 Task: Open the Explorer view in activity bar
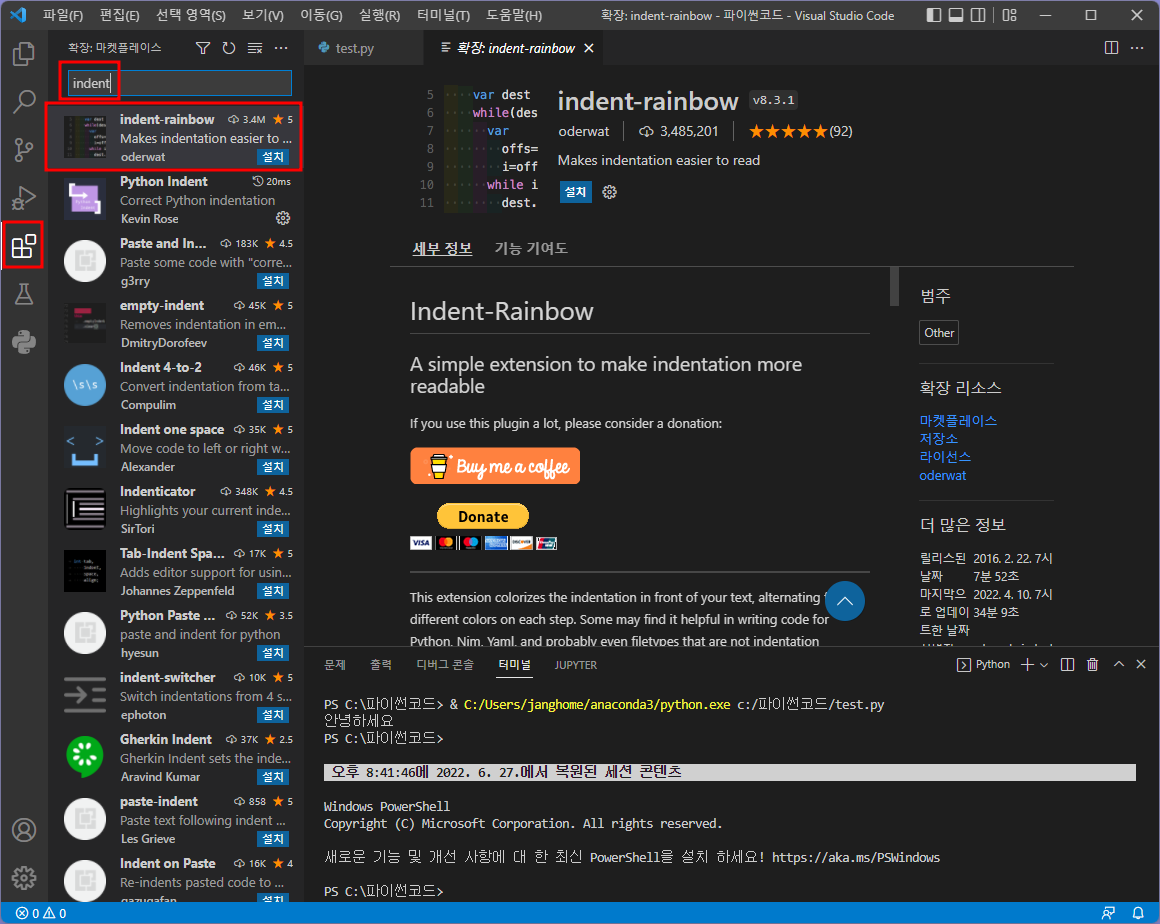tap(24, 54)
